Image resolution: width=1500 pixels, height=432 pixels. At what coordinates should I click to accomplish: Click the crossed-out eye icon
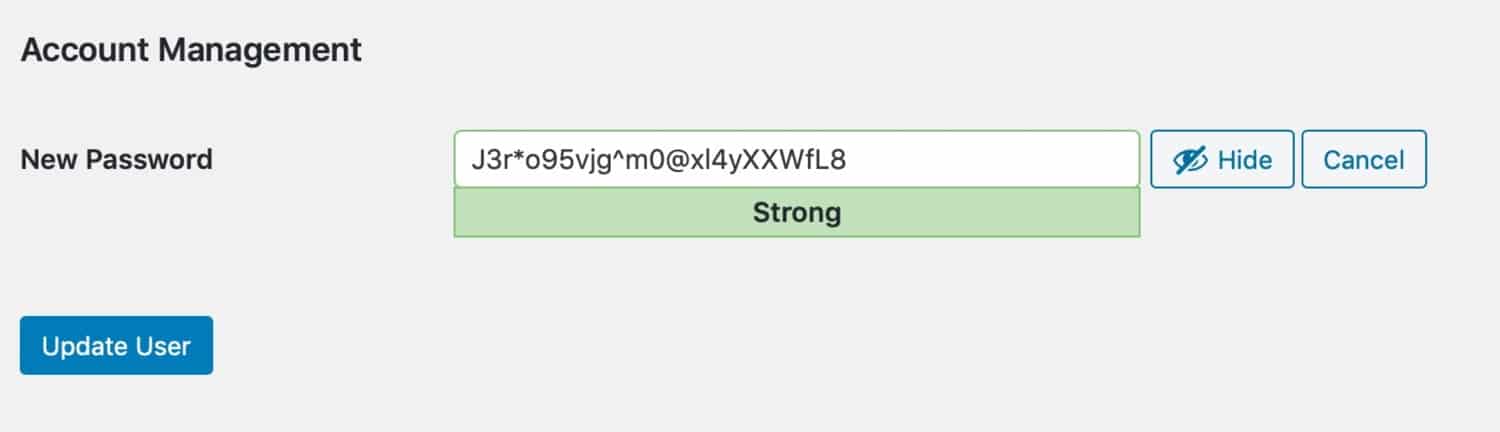pyautogui.click(x=1190, y=160)
